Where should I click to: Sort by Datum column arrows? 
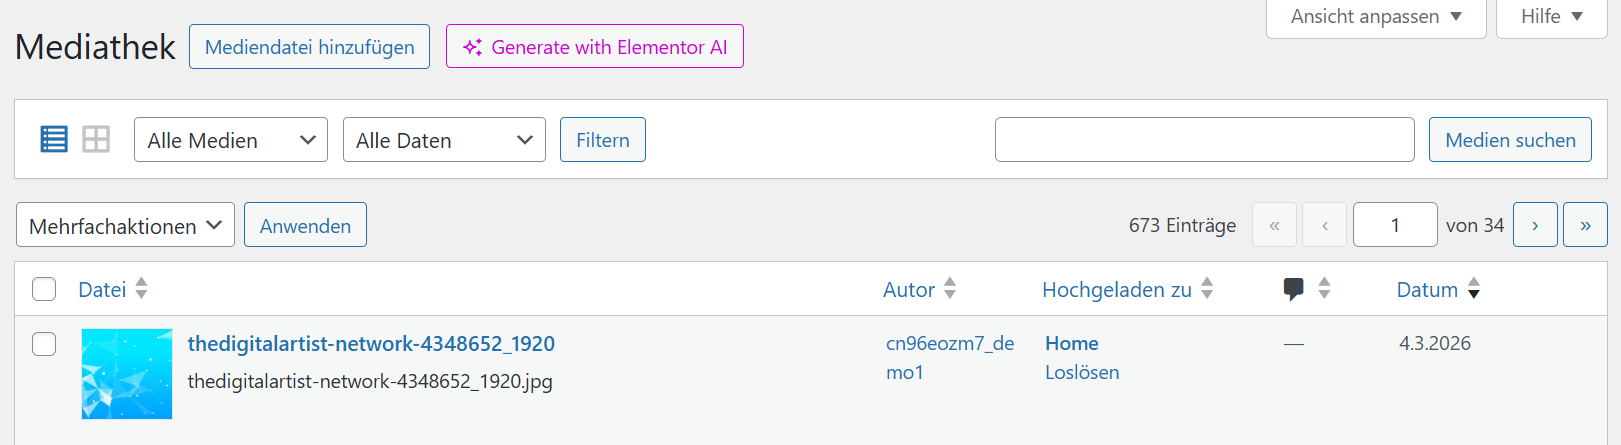(1473, 289)
